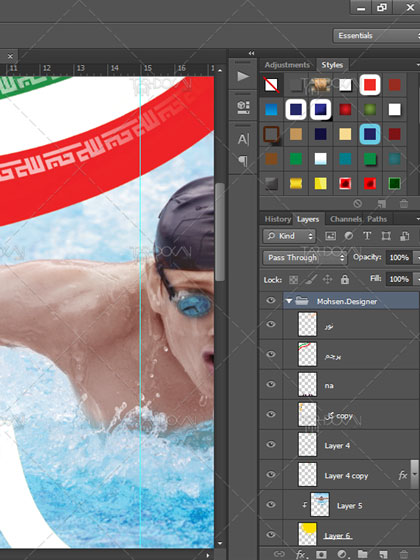Apply the red style with white border
This screenshot has width=420, height=560.
point(370,85)
